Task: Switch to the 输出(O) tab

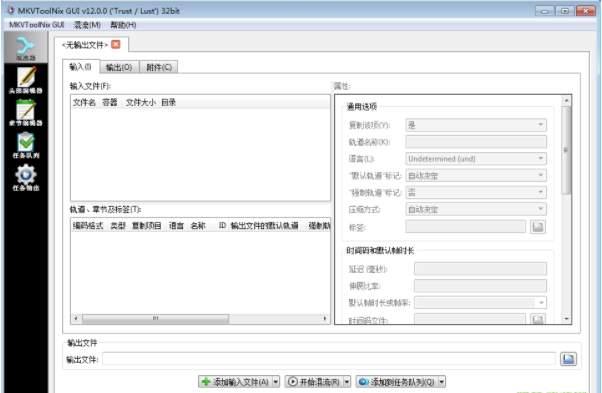Action: [119, 67]
